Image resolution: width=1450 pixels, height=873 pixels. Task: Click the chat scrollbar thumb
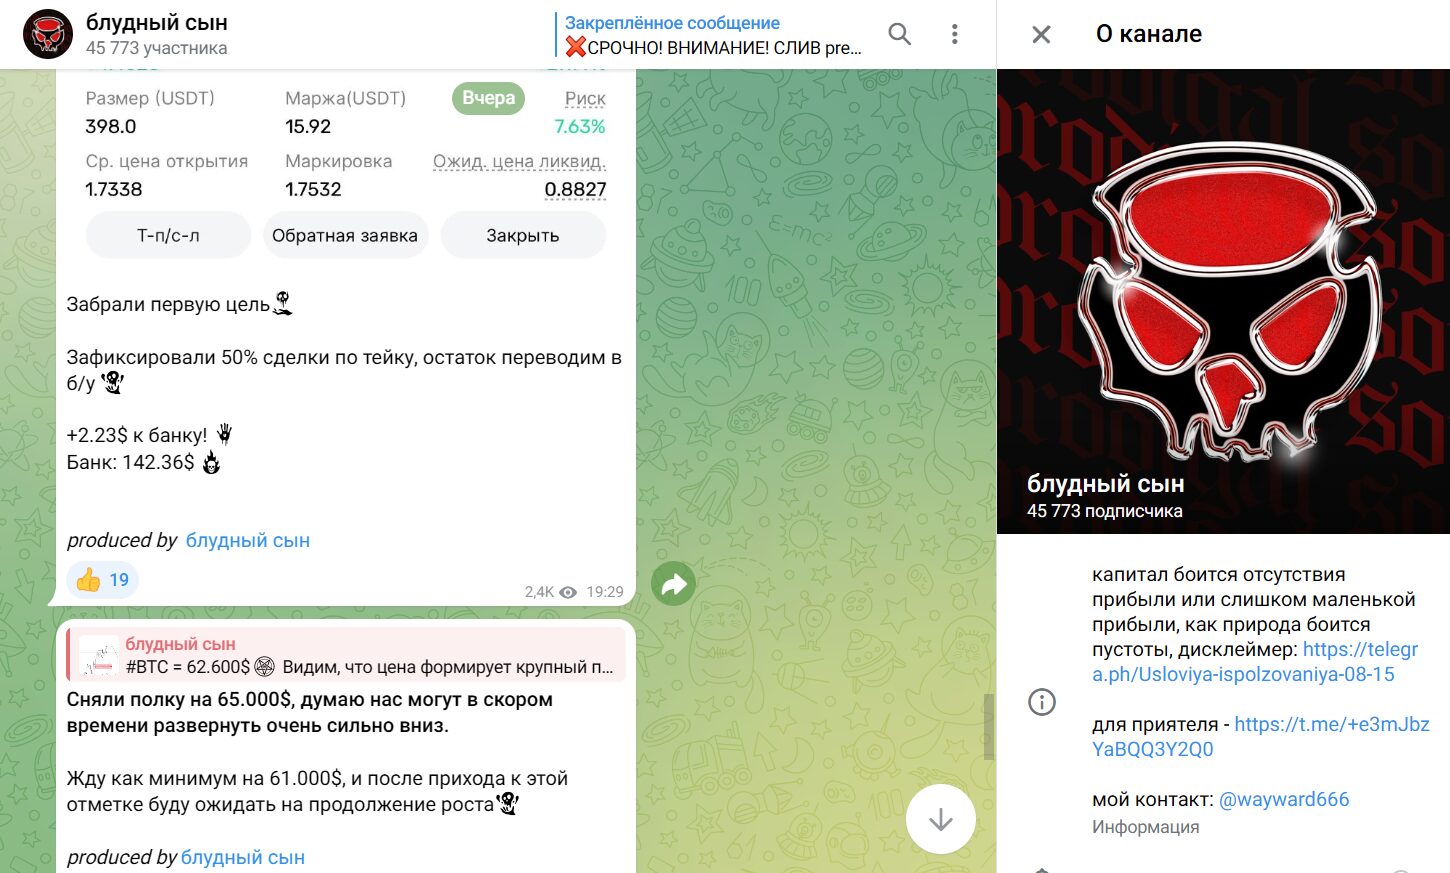[989, 727]
